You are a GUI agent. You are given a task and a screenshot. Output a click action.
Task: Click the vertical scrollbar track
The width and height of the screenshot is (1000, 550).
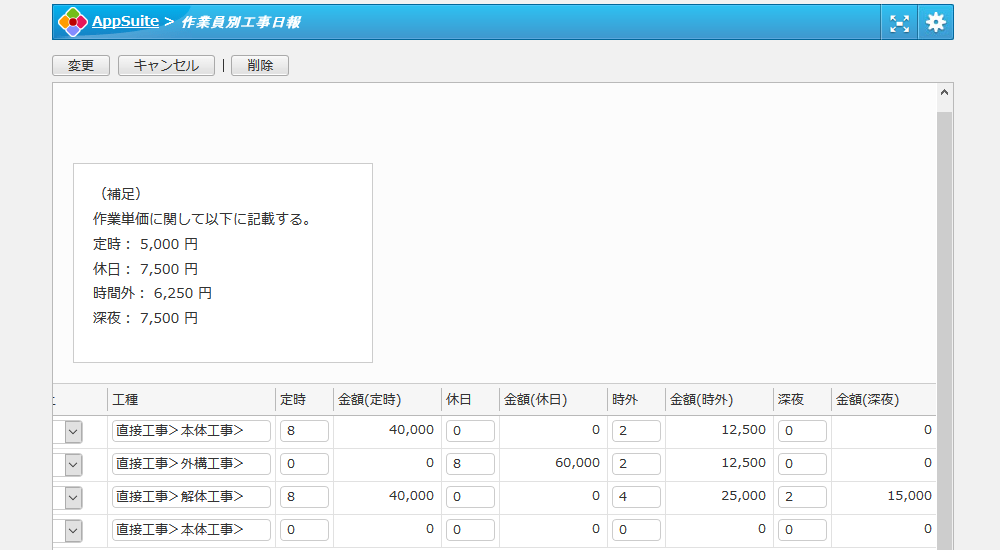[x=944, y=300]
